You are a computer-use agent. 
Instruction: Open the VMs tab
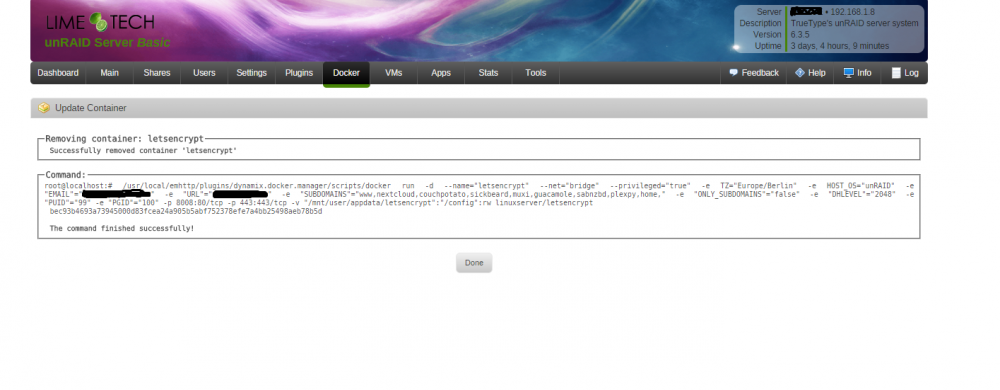[393, 73]
